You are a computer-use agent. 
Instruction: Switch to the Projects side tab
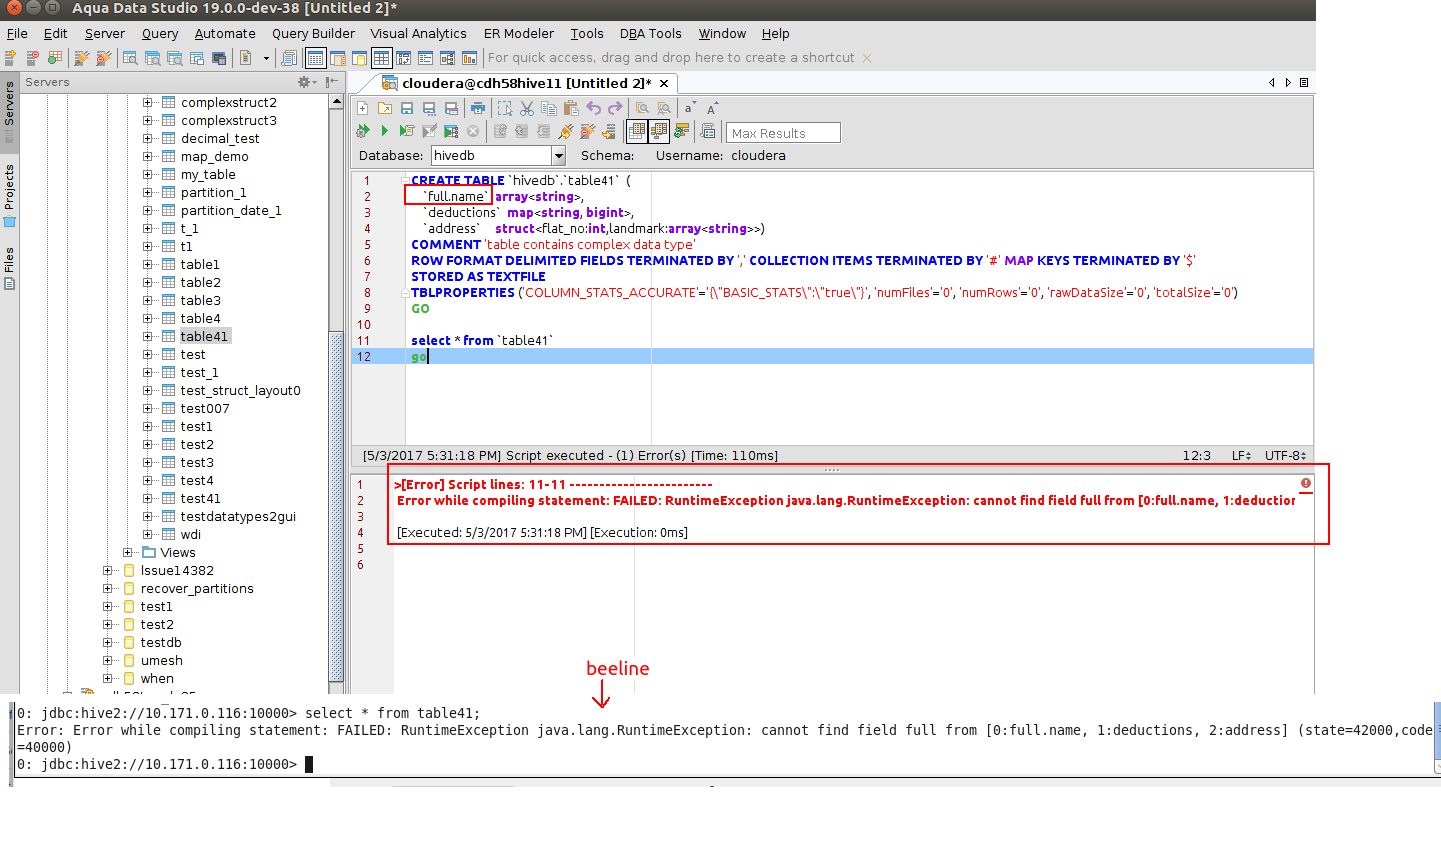pyautogui.click(x=10, y=195)
